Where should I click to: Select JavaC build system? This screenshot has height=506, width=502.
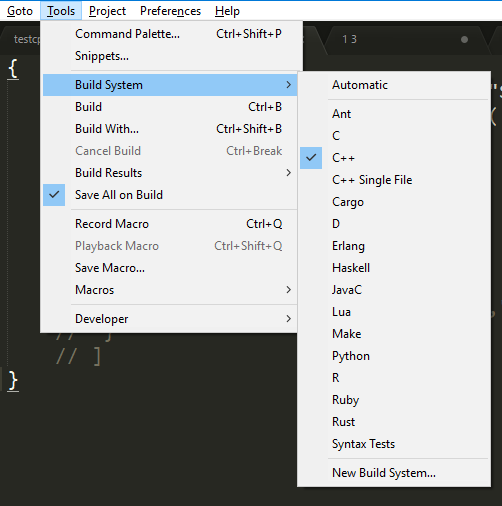coord(394,290)
